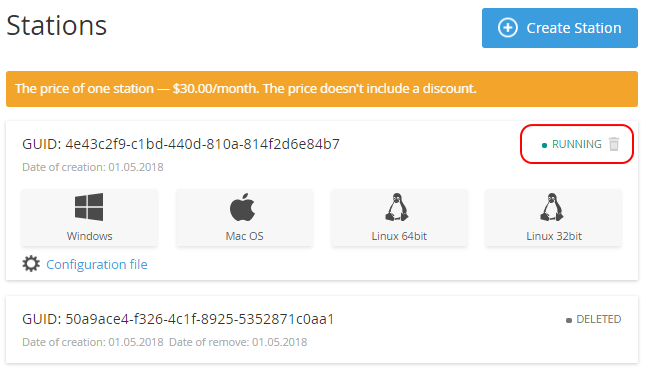Choose the Linux 32bit penguin icon

coord(551,206)
